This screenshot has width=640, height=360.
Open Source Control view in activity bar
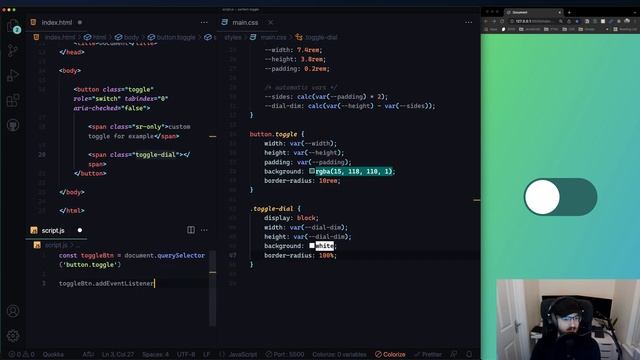[x=13, y=51]
